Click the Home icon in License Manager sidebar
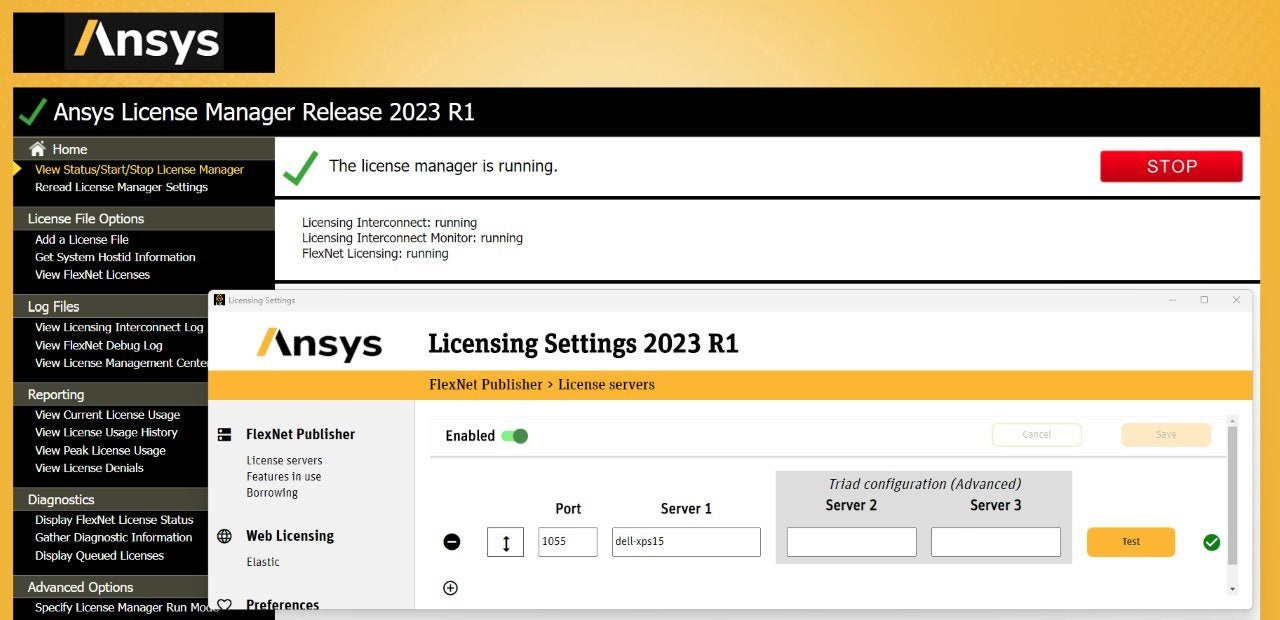Viewport: 1280px width, 620px height. (x=38, y=149)
